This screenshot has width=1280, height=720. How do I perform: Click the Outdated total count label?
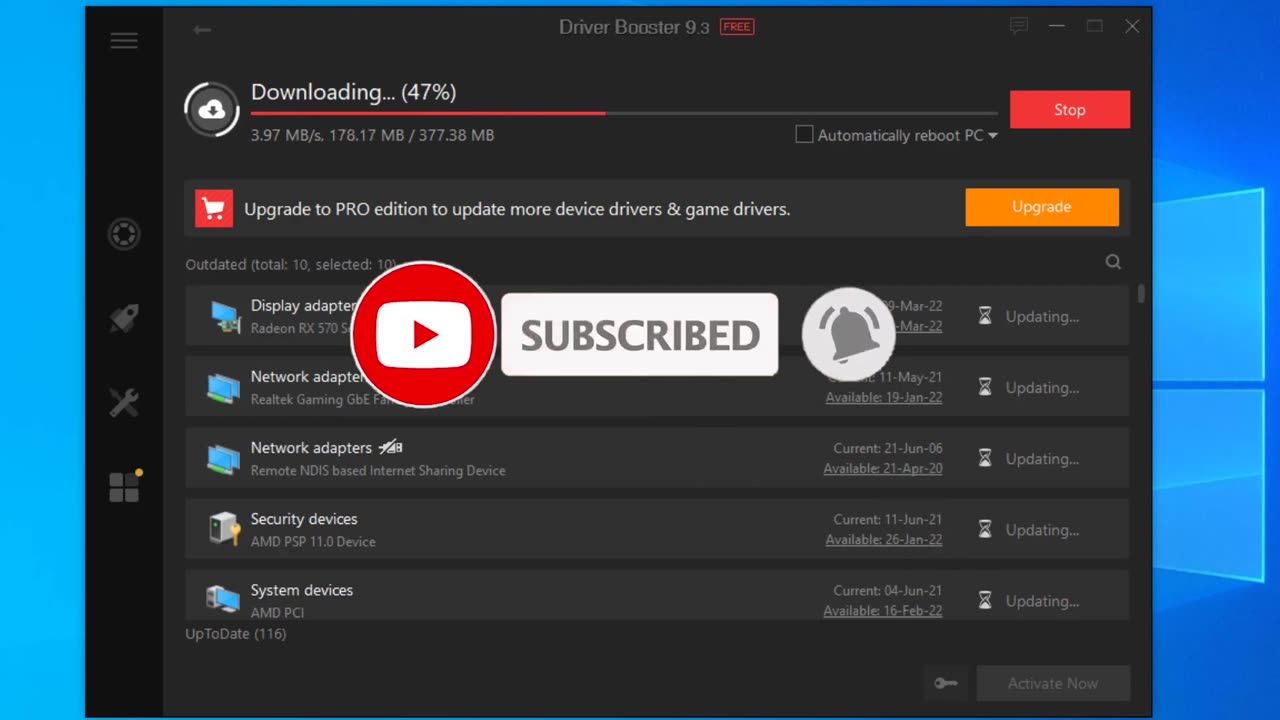(291, 265)
